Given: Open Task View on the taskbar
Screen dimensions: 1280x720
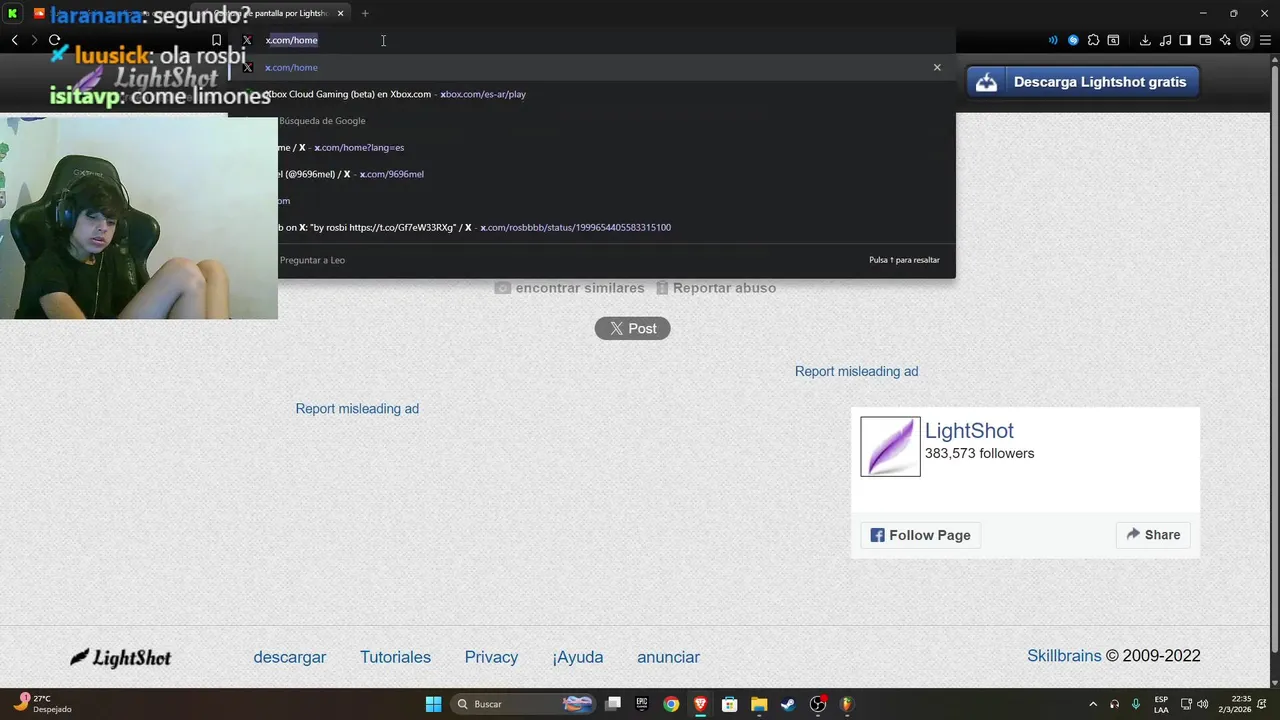Looking at the screenshot, I should point(613,704).
